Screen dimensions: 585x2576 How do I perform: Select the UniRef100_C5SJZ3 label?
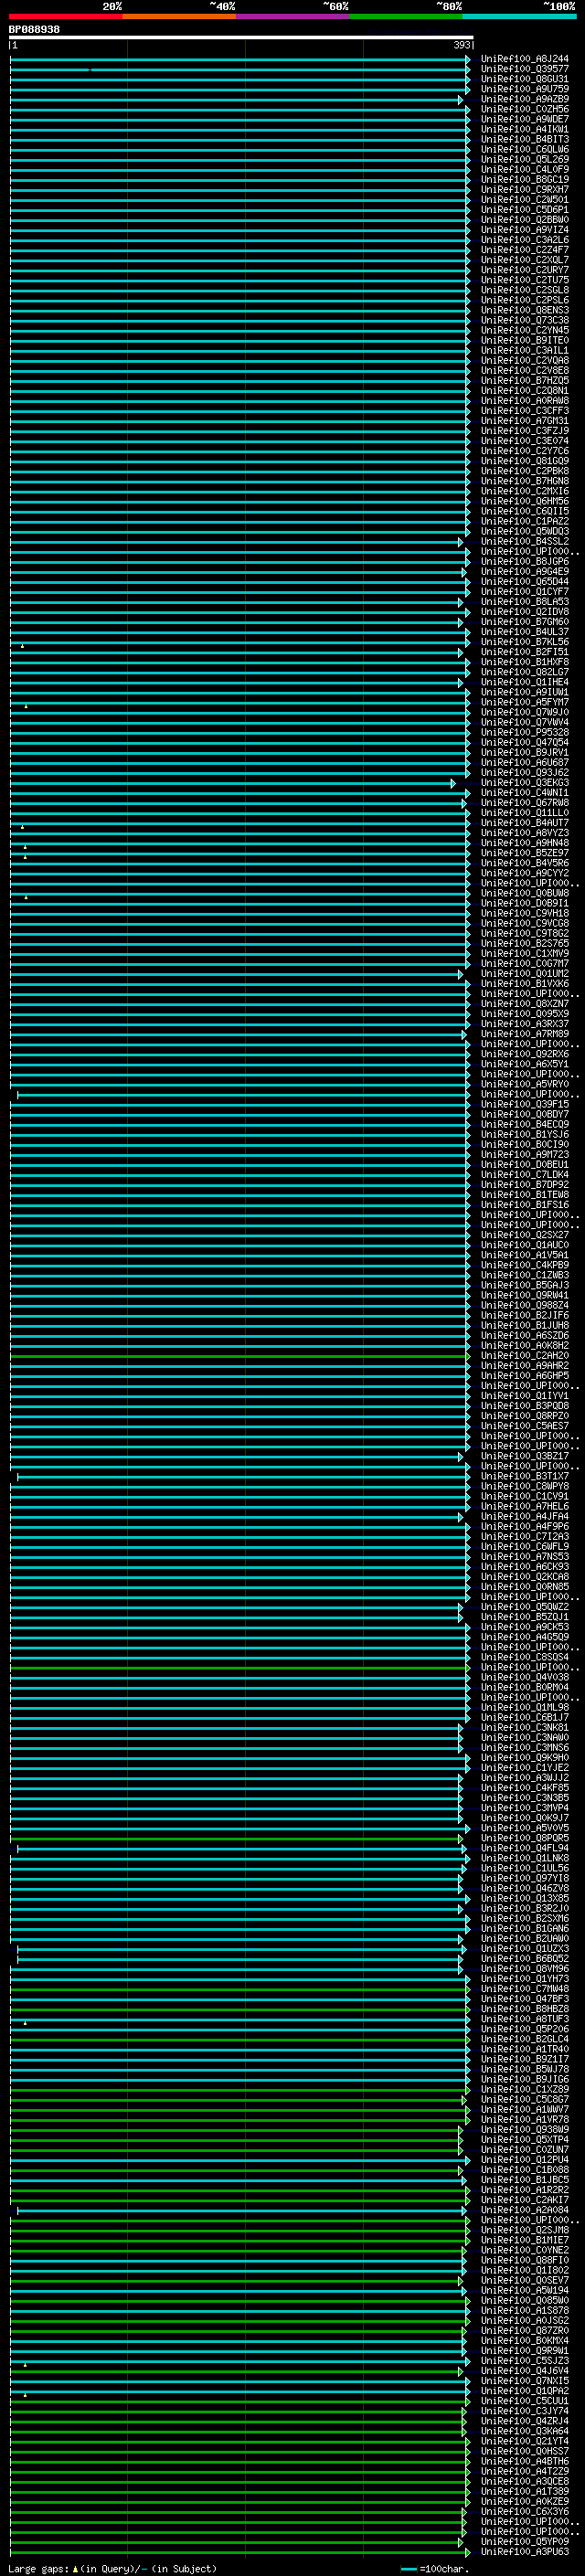point(525,2360)
